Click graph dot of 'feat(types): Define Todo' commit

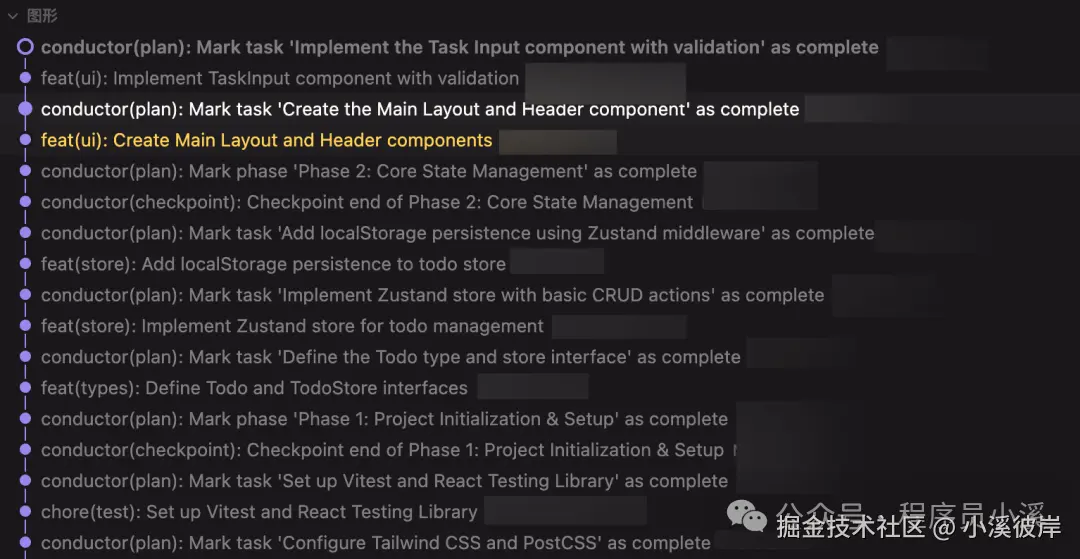click(25, 388)
